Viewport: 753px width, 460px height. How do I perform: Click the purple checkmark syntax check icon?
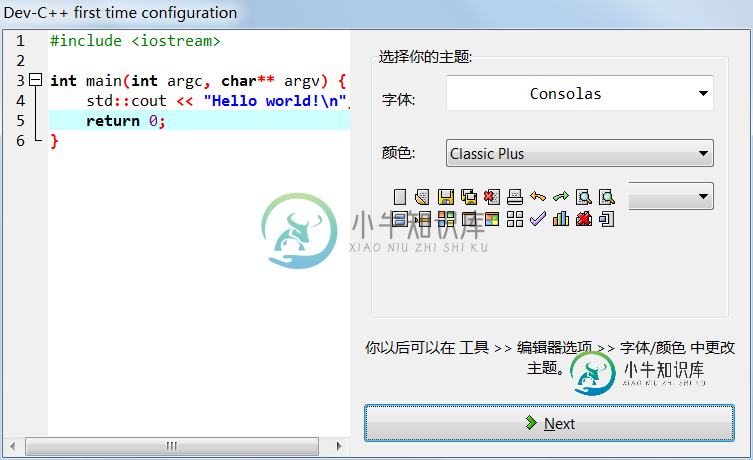(x=538, y=219)
